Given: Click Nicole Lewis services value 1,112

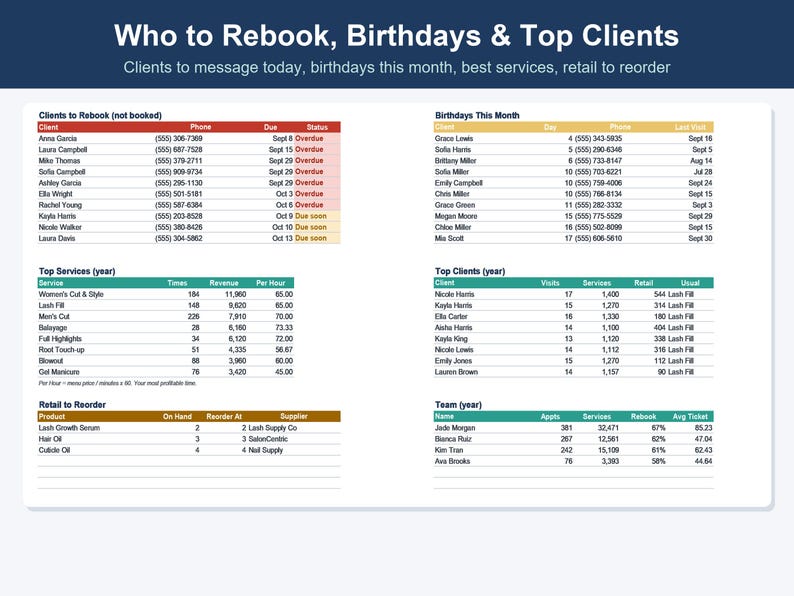Looking at the screenshot, I should (610, 350).
